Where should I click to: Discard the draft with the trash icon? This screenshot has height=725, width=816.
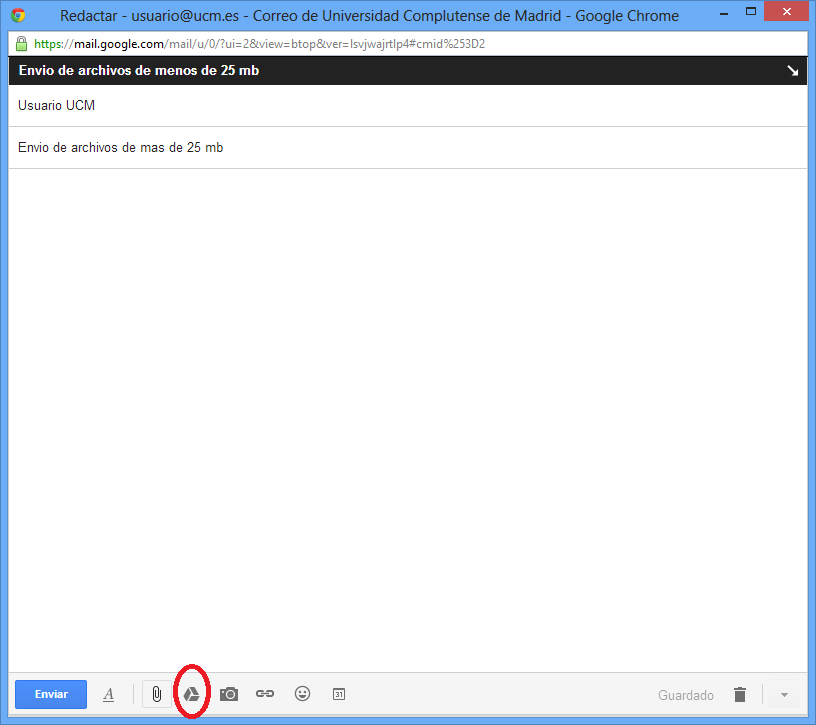740,694
